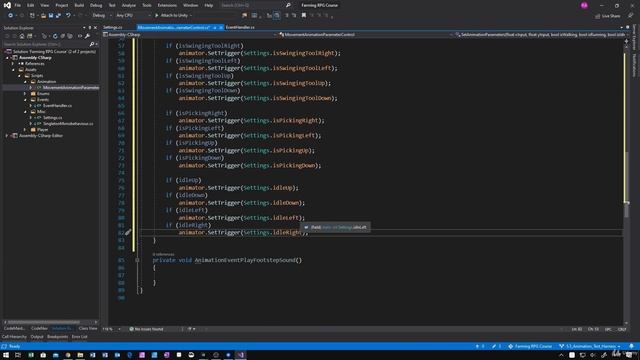Switch to the Settings.cs editor tab

click(113, 27)
